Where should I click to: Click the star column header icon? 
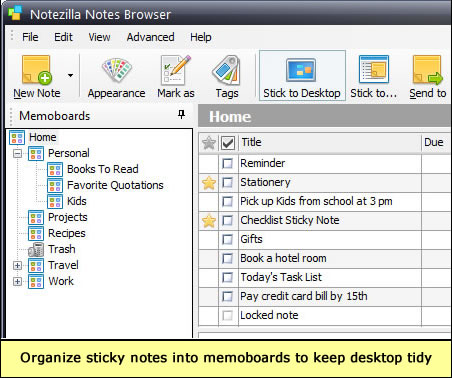pos(209,143)
